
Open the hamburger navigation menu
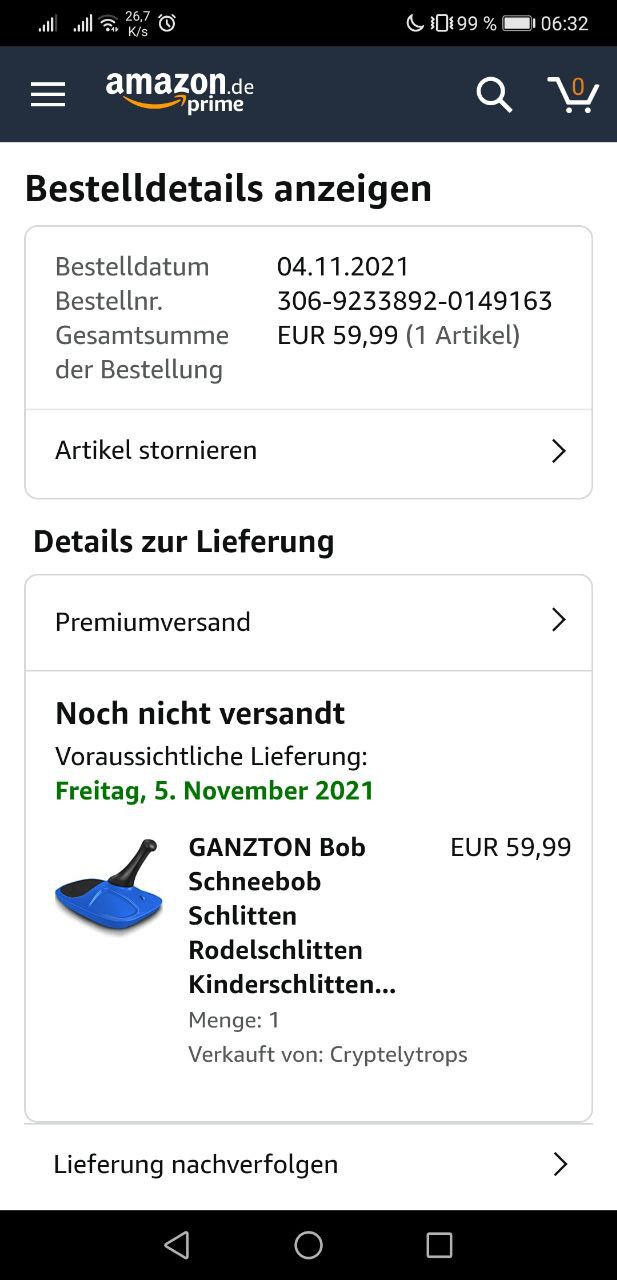point(48,94)
